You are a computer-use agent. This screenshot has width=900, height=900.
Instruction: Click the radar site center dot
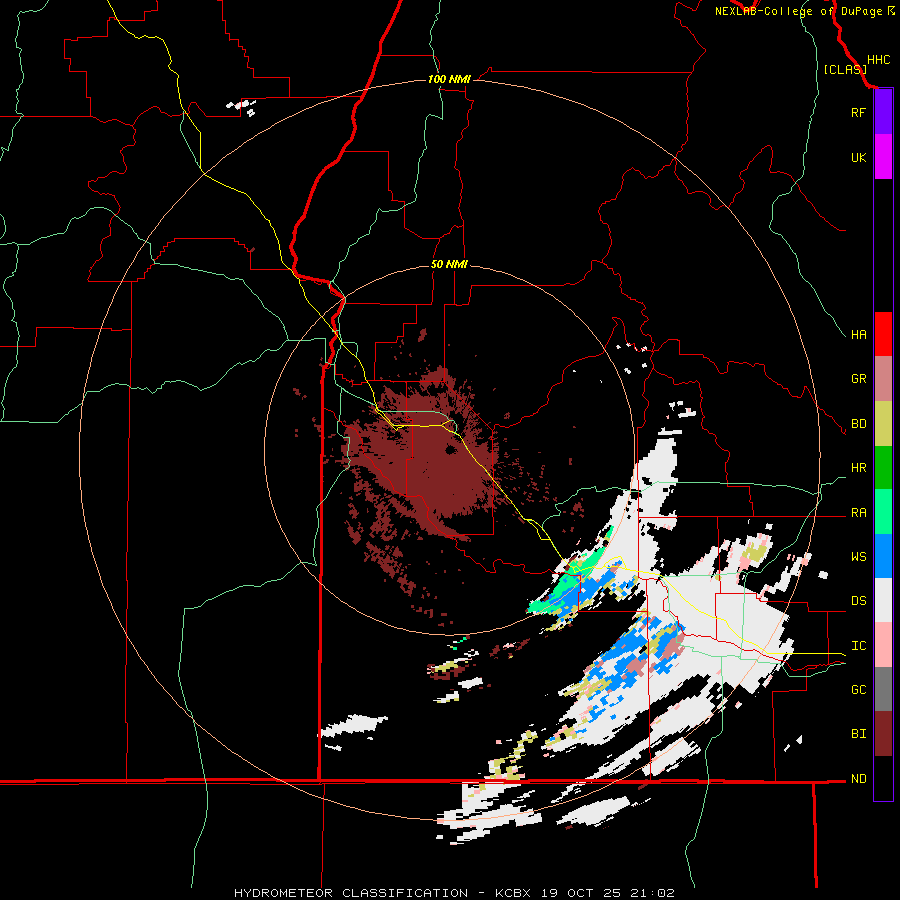point(451,451)
